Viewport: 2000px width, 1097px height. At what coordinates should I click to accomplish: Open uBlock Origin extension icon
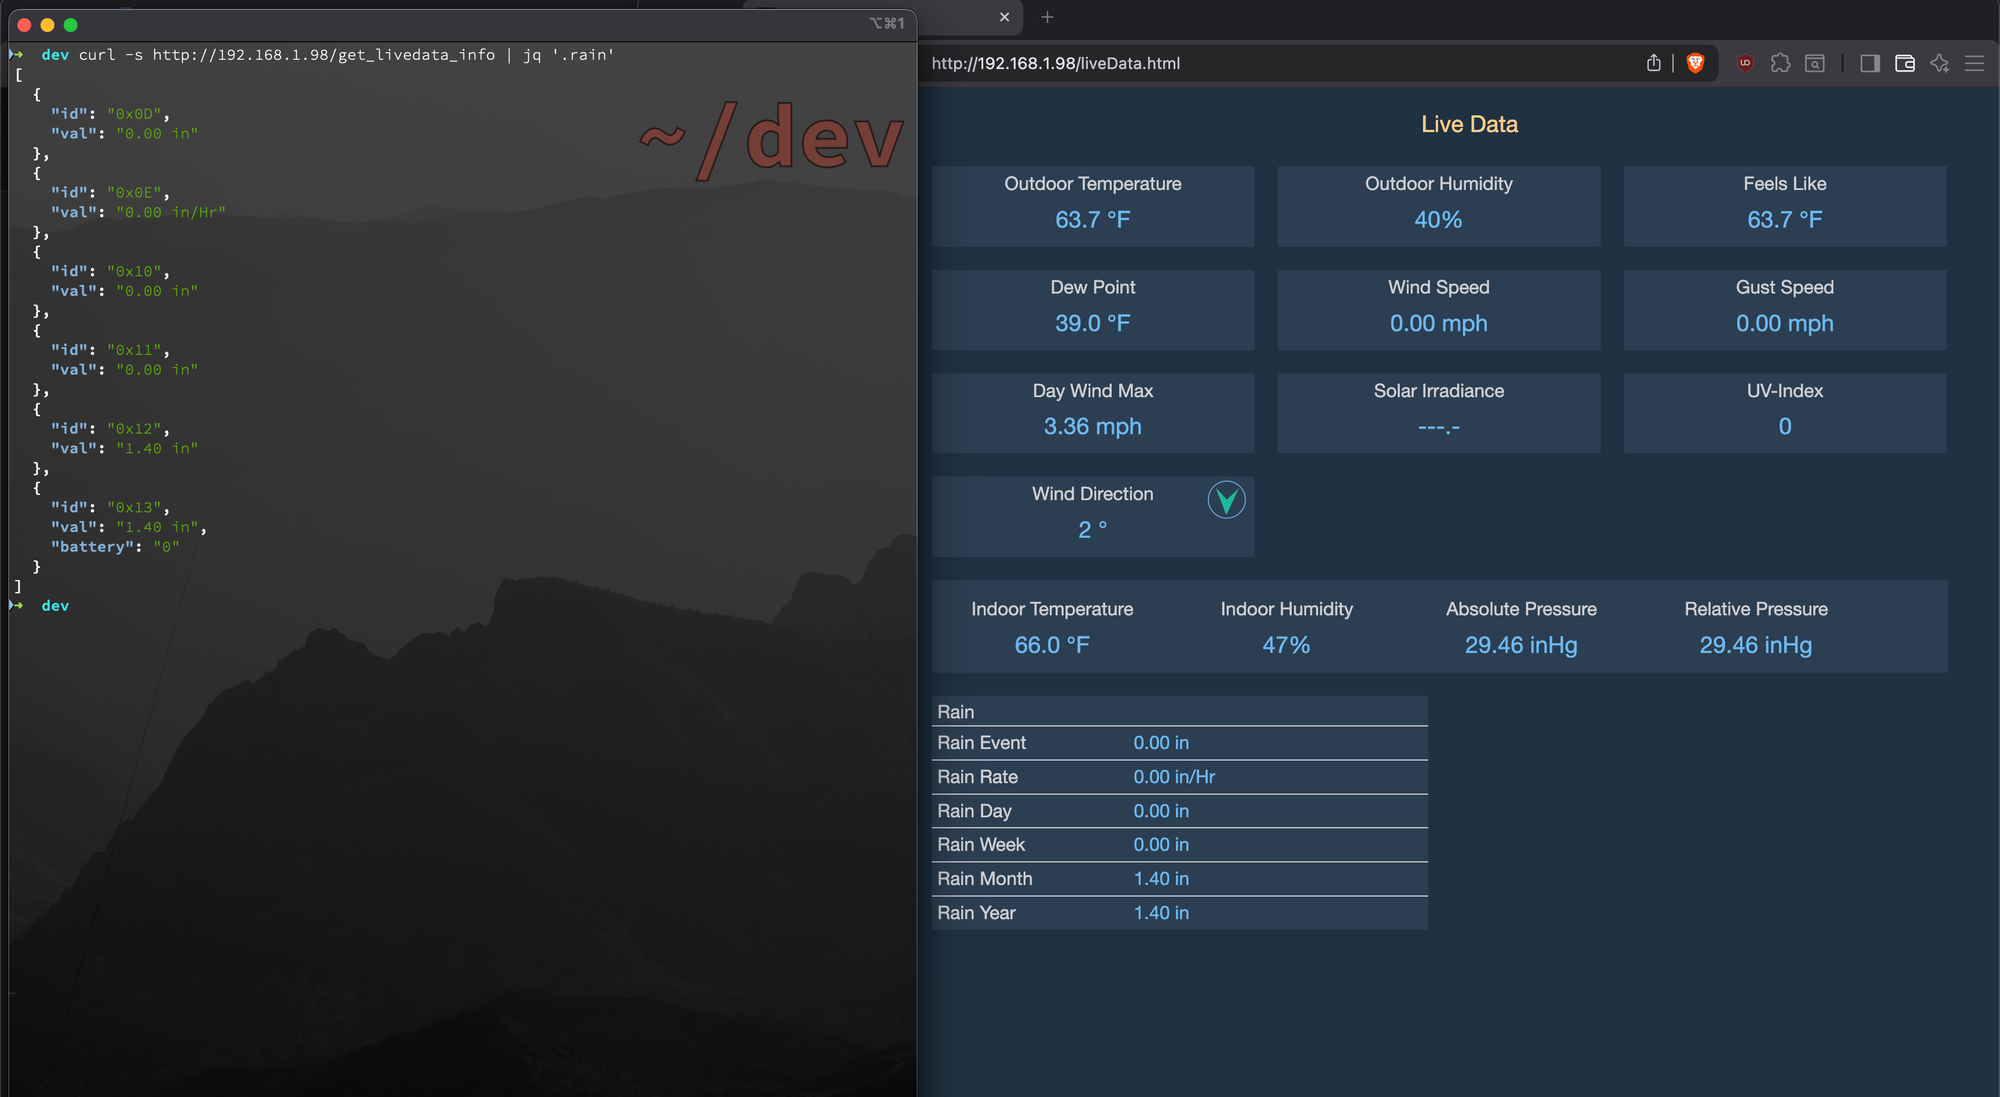(x=1745, y=63)
